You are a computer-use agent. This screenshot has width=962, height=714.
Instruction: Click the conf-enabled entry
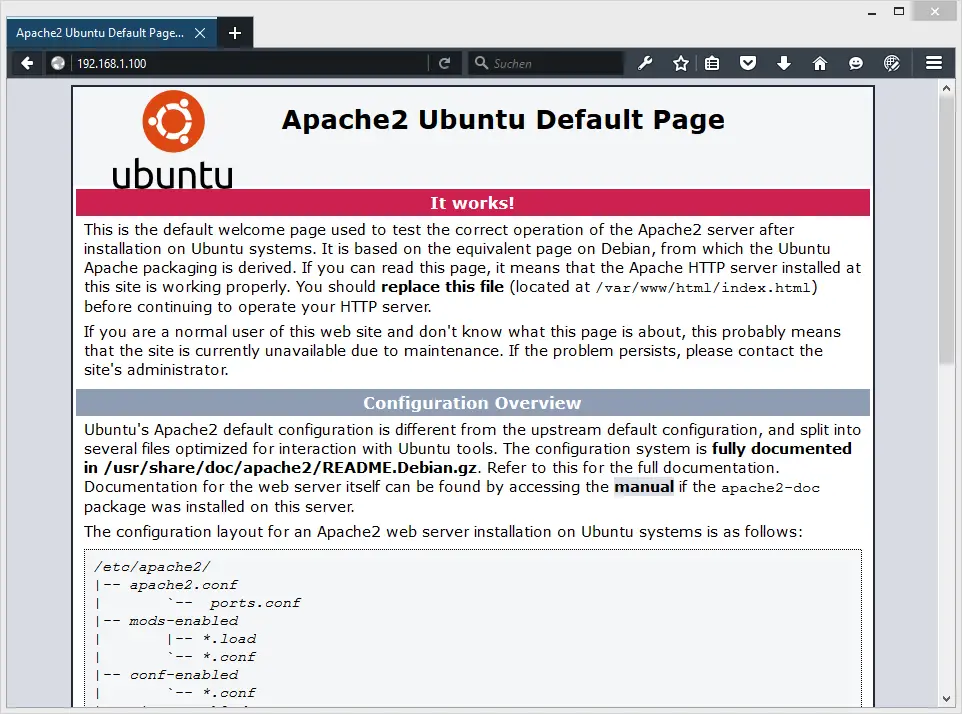tap(183, 675)
